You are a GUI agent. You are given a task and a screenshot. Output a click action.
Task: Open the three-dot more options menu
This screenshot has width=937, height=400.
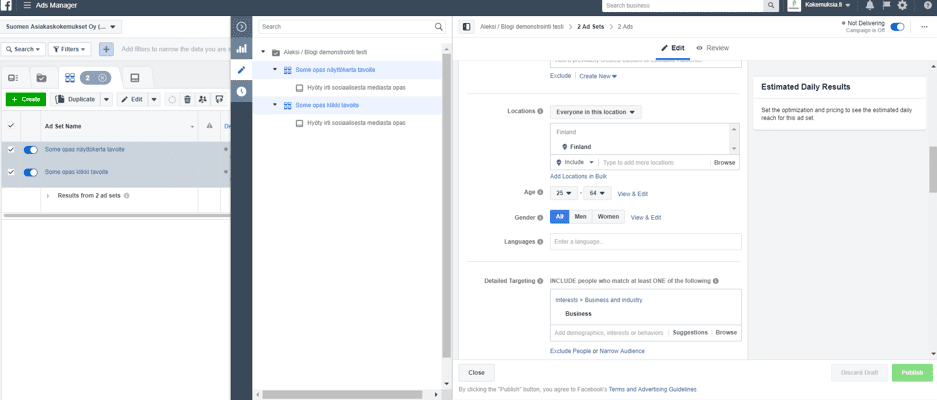click(x=924, y=27)
